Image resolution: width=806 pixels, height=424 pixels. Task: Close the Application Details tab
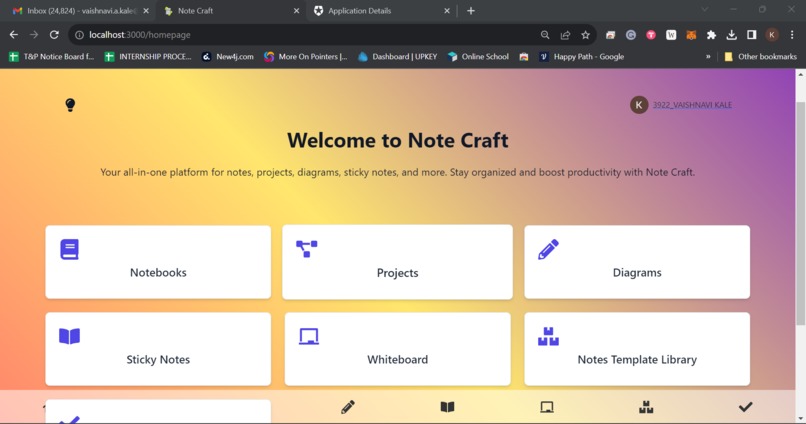447,11
